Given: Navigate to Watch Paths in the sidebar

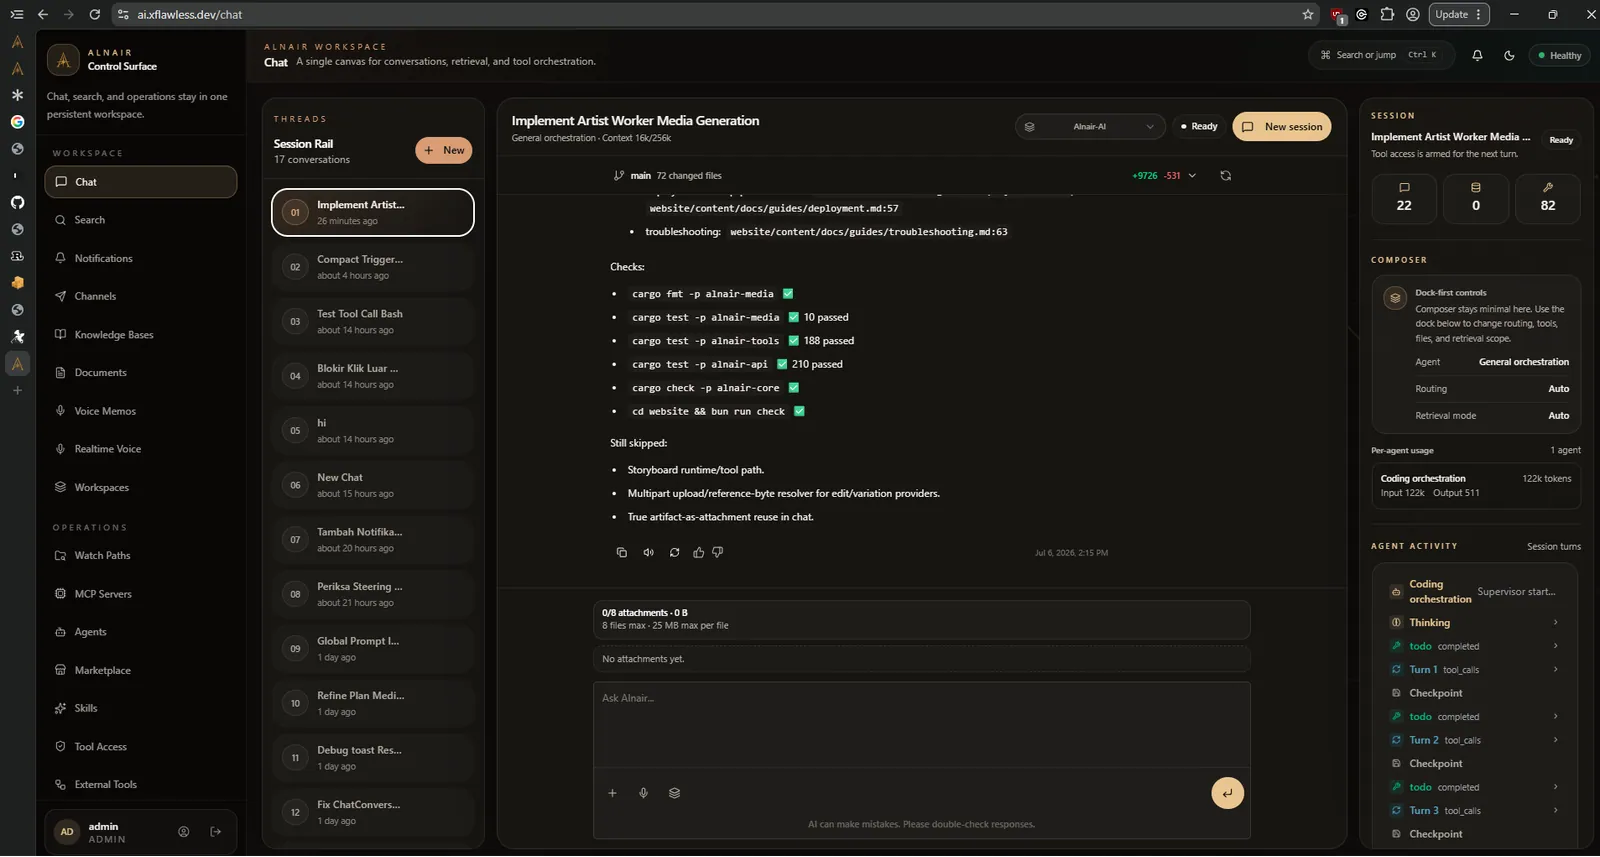Looking at the screenshot, I should pos(141,555).
